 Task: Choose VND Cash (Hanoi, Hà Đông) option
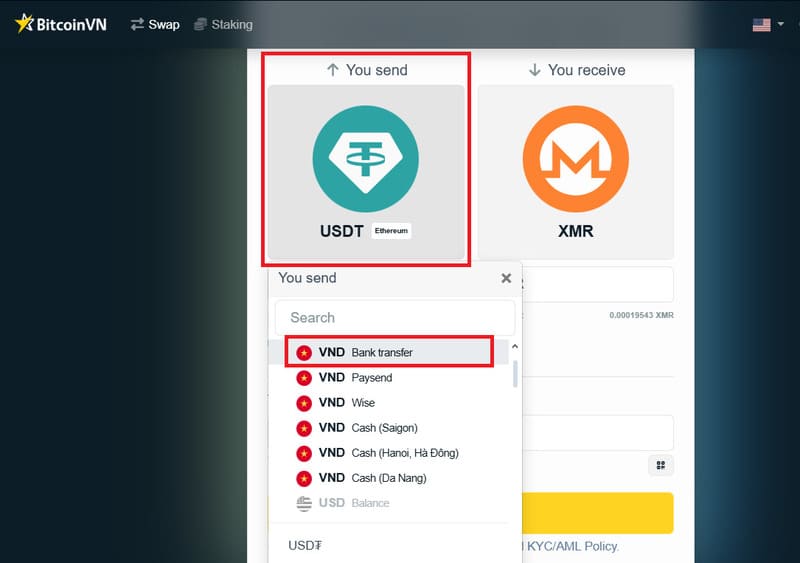pos(388,453)
